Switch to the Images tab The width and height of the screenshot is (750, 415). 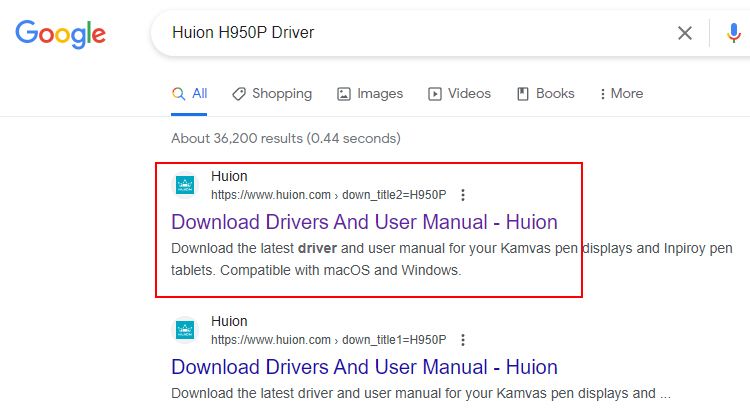point(370,94)
